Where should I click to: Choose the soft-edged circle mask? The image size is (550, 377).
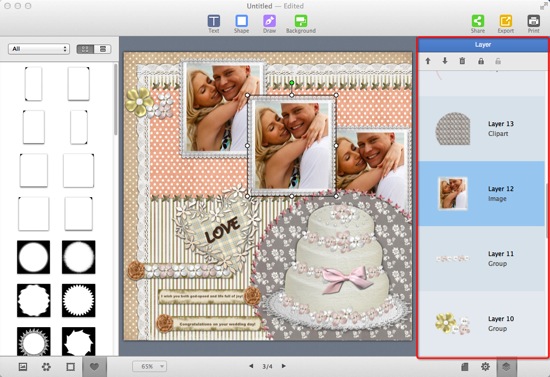point(79,257)
